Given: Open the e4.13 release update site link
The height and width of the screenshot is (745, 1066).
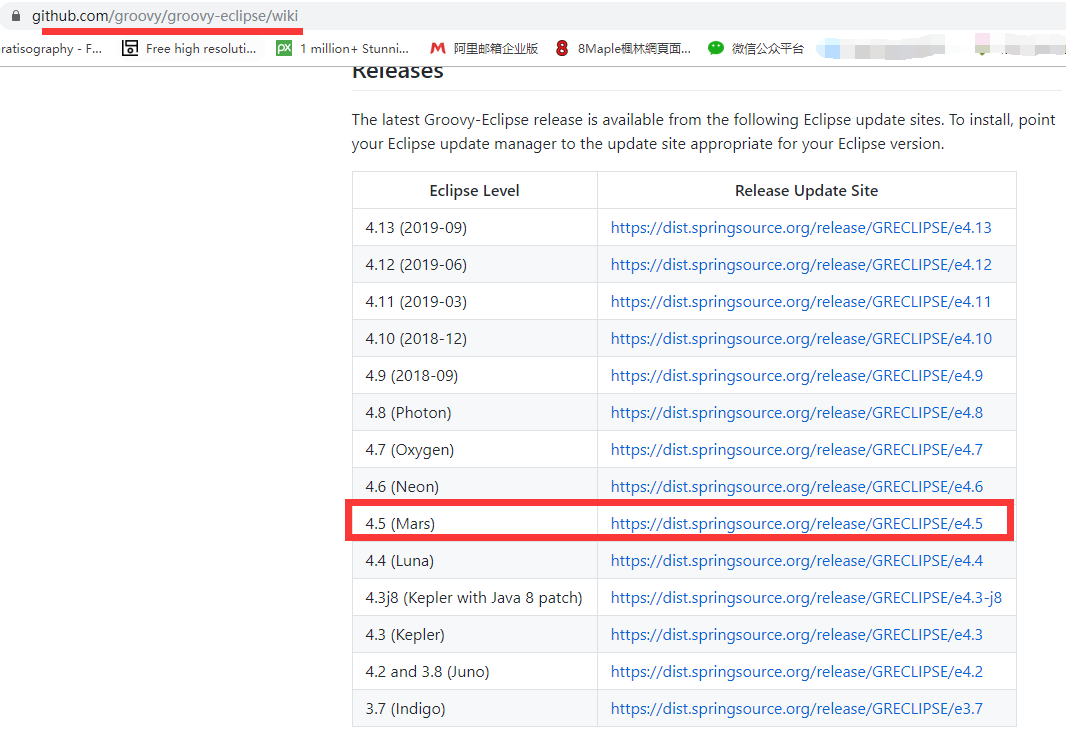Looking at the screenshot, I should (x=801, y=228).
